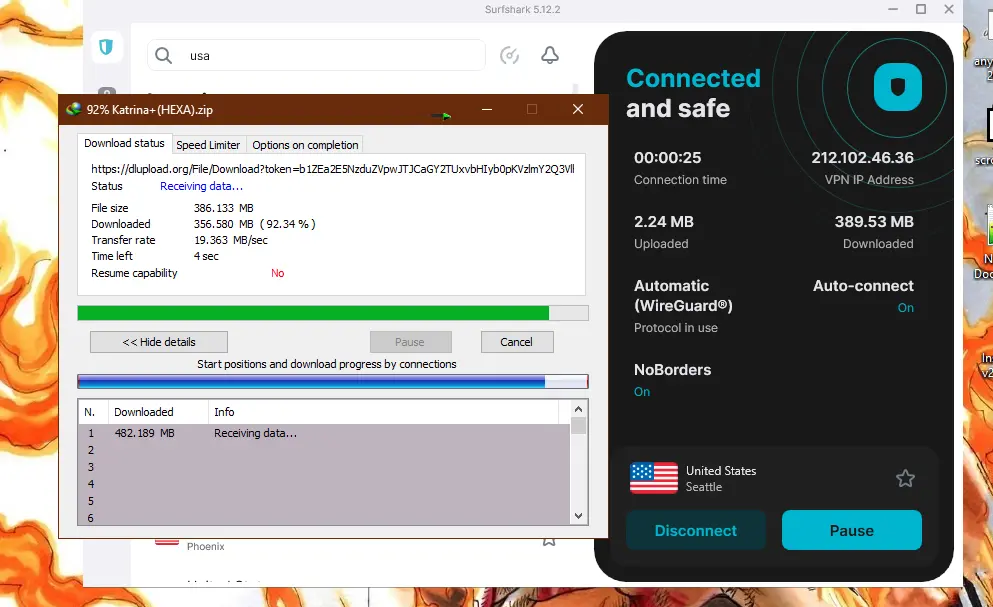Screen dimensions: 993x607
Task: Close the Surfshark window
Action: [949, 9]
